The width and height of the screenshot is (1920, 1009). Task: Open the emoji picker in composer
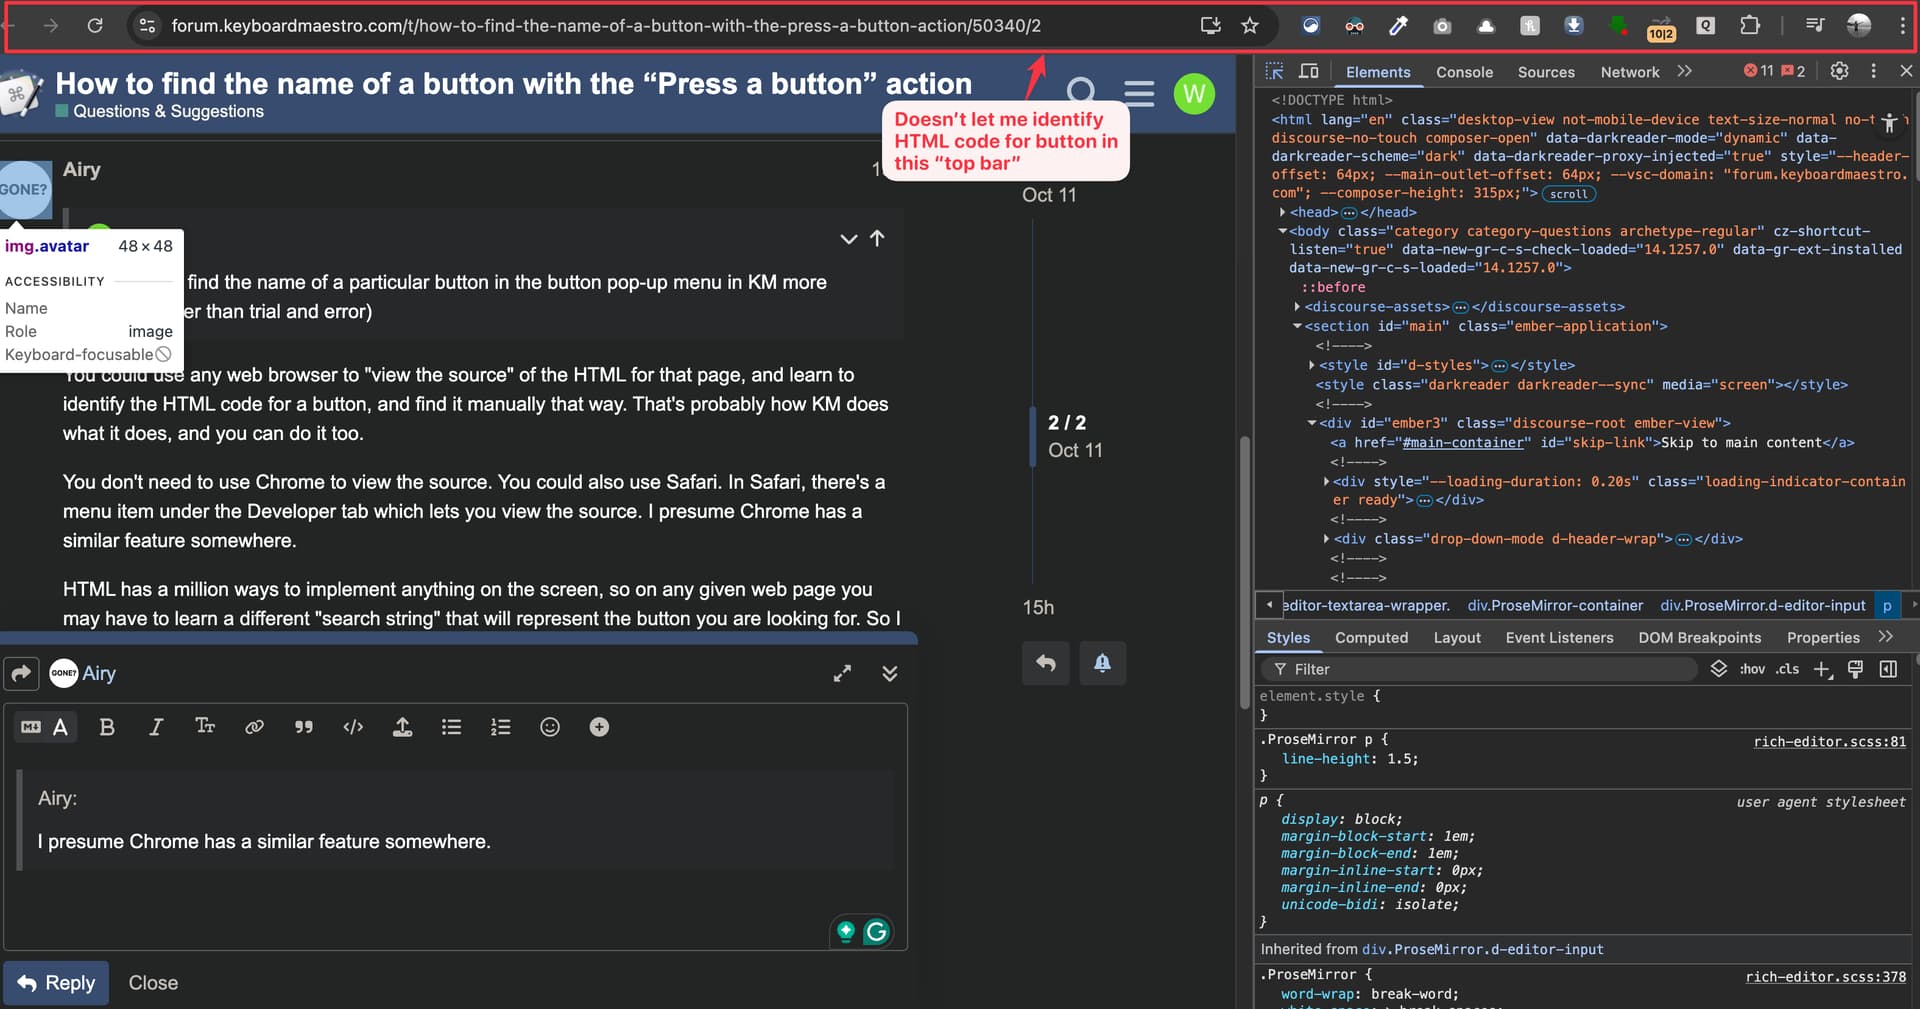[x=550, y=727]
